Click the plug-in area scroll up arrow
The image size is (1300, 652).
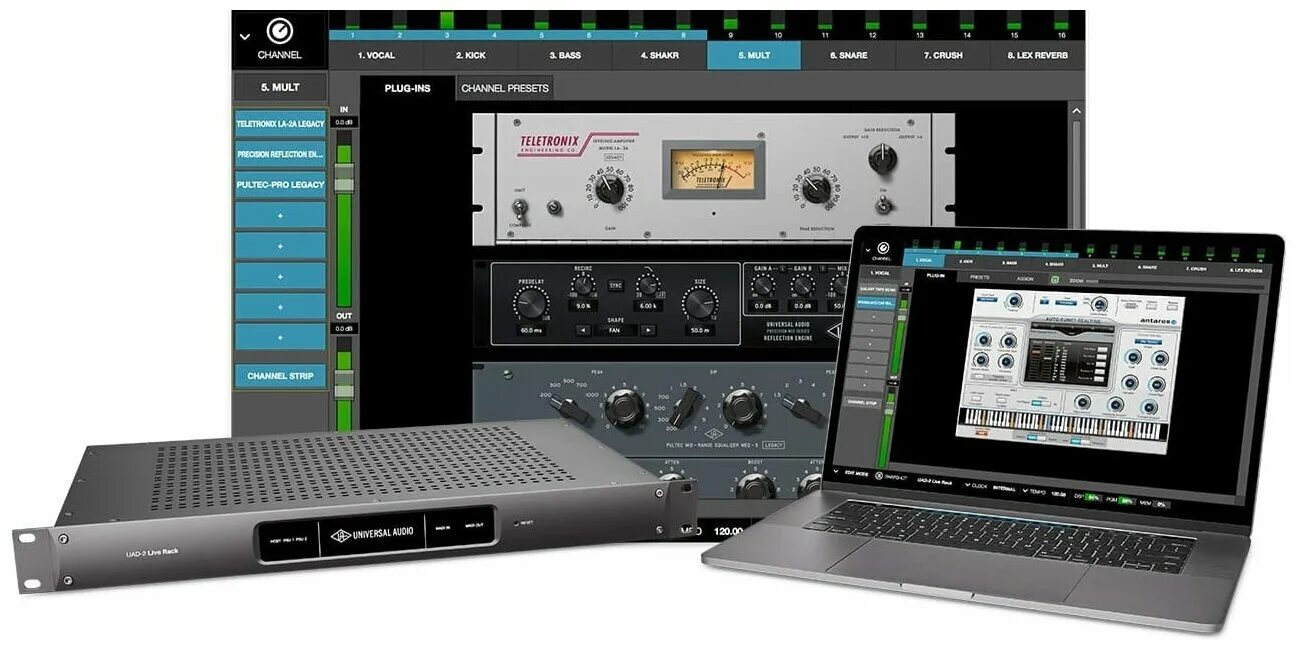pyautogui.click(x=1077, y=111)
